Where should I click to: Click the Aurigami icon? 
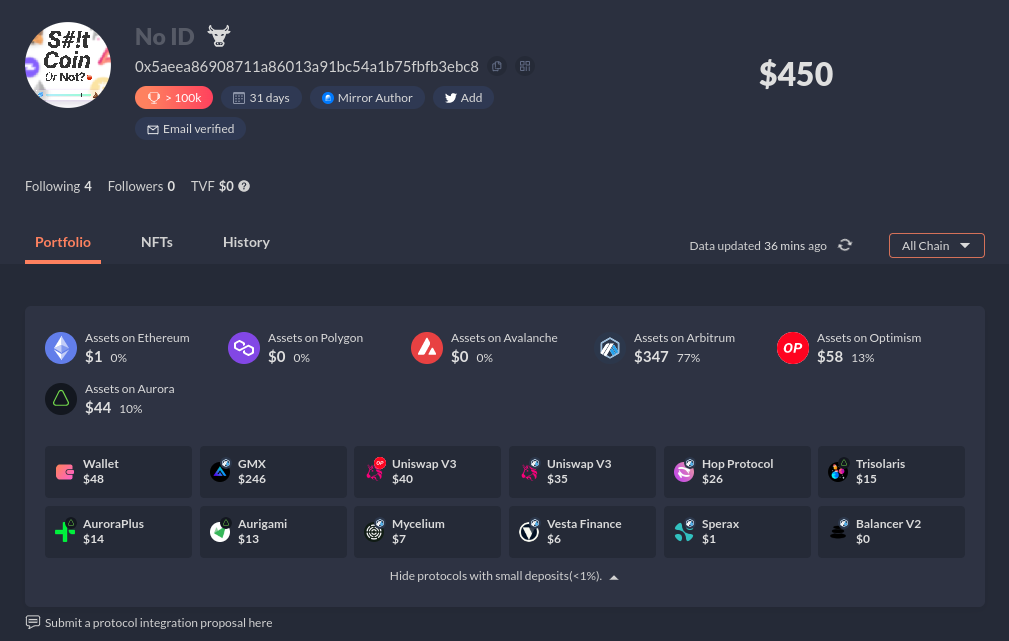coord(220,531)
